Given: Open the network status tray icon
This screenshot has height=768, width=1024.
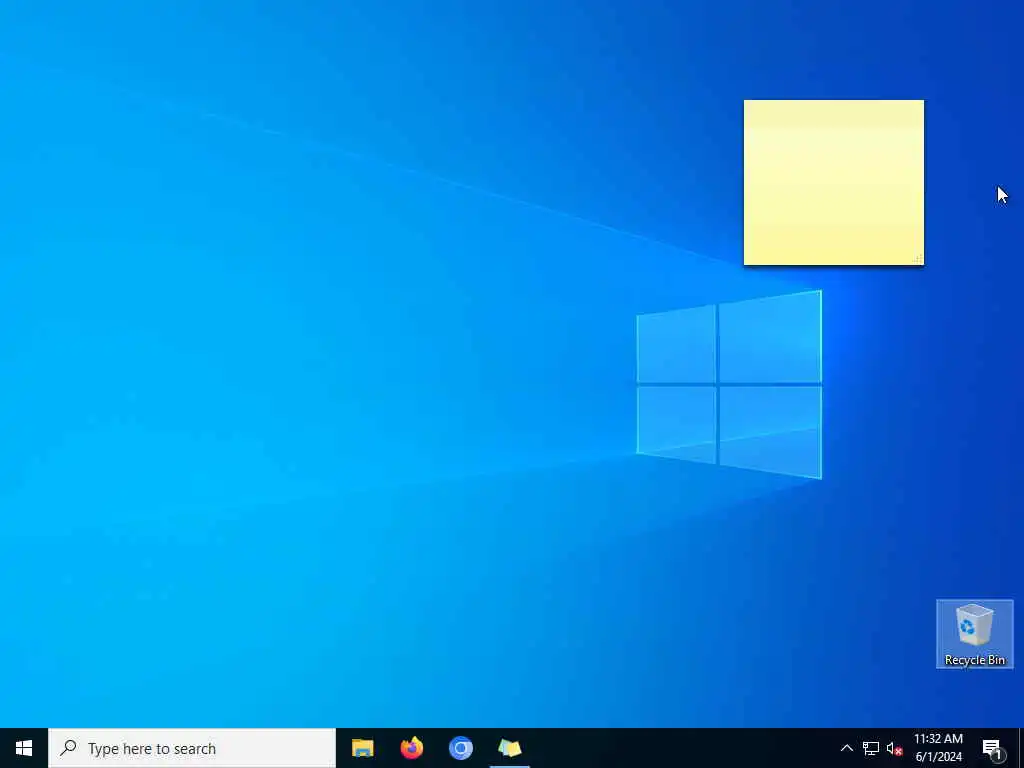Looking at the screenshot, I should pyautogui.click(x=871, y=748).
